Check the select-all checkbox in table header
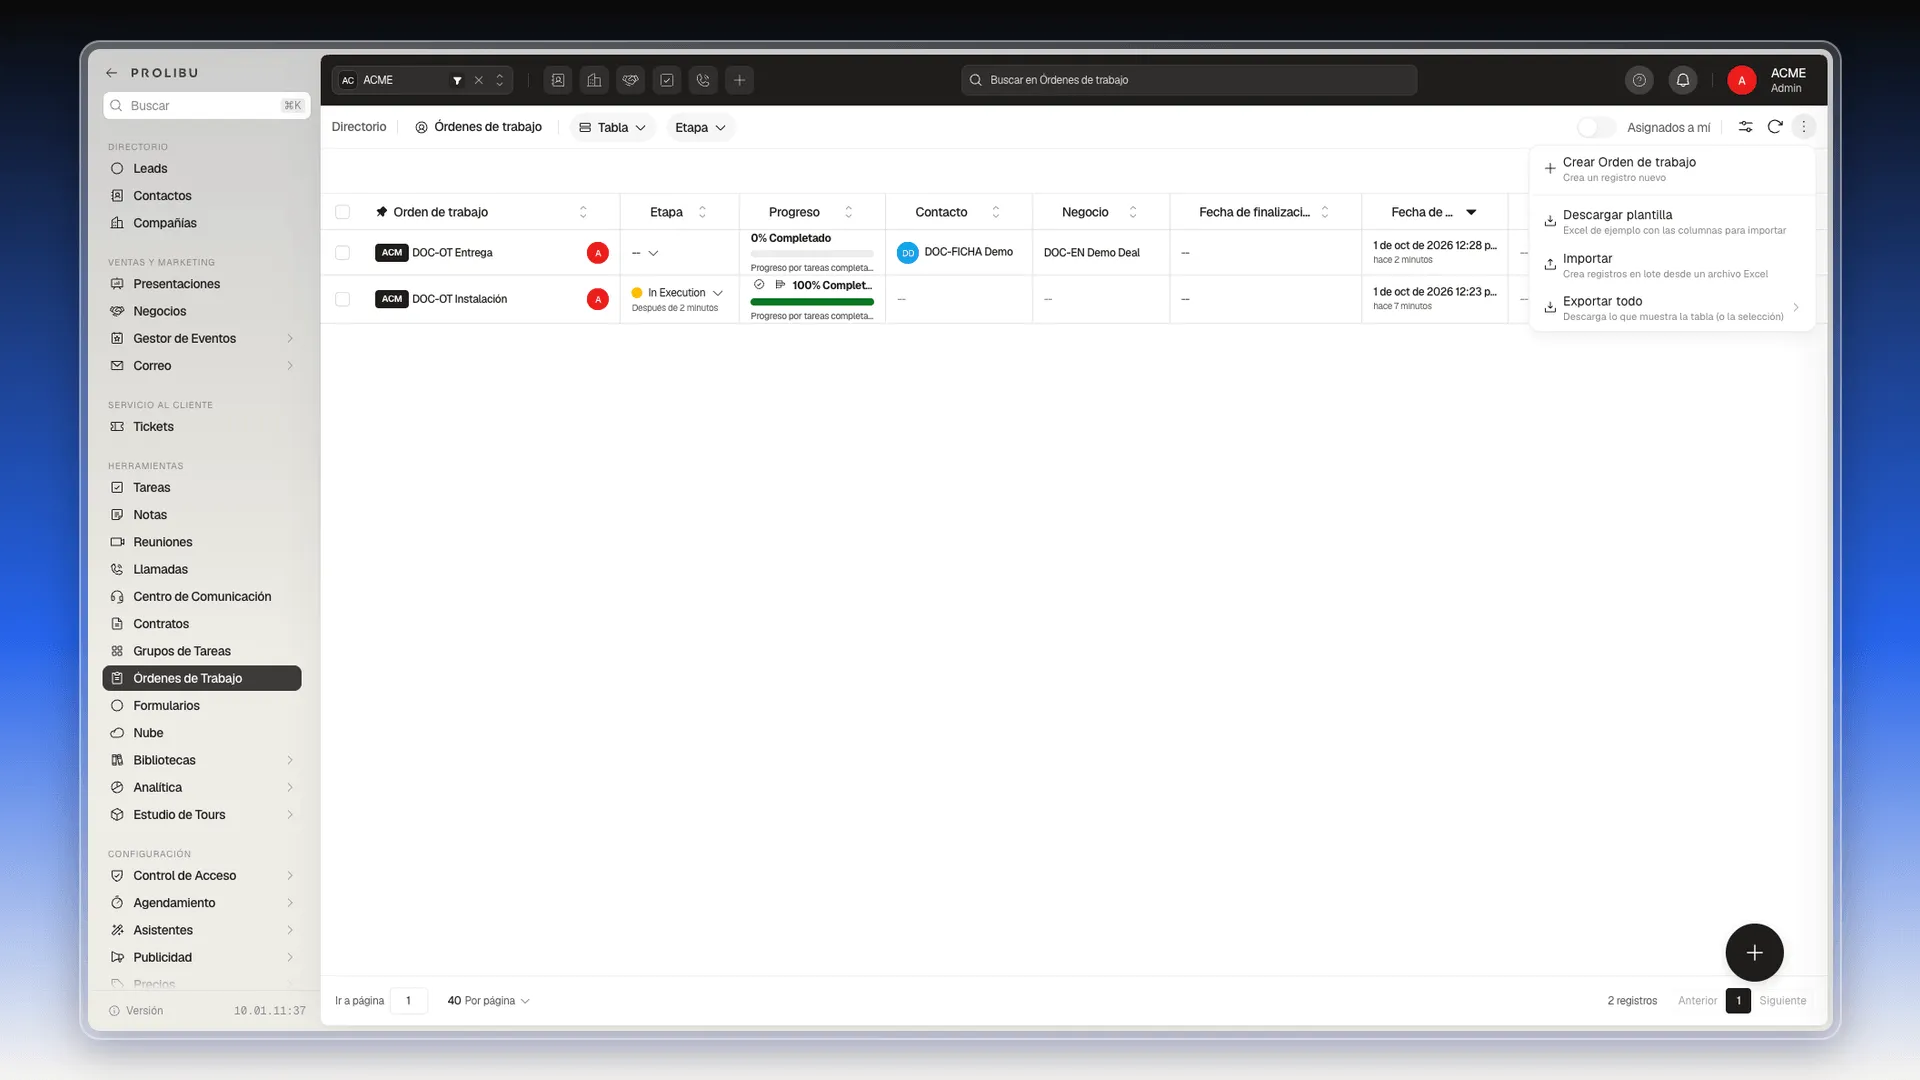This screenshot has height=1080, width=1920. (343, 212)
